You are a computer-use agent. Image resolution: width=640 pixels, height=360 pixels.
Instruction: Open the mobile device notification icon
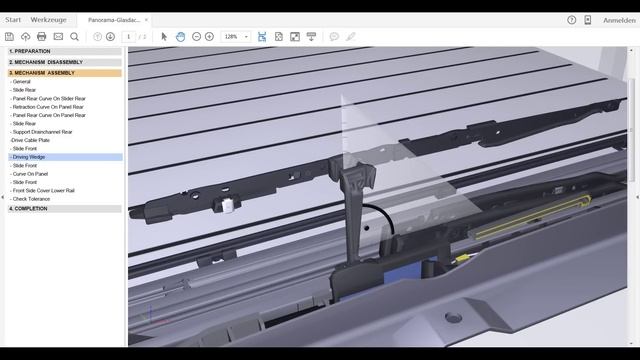coord(588,20)
